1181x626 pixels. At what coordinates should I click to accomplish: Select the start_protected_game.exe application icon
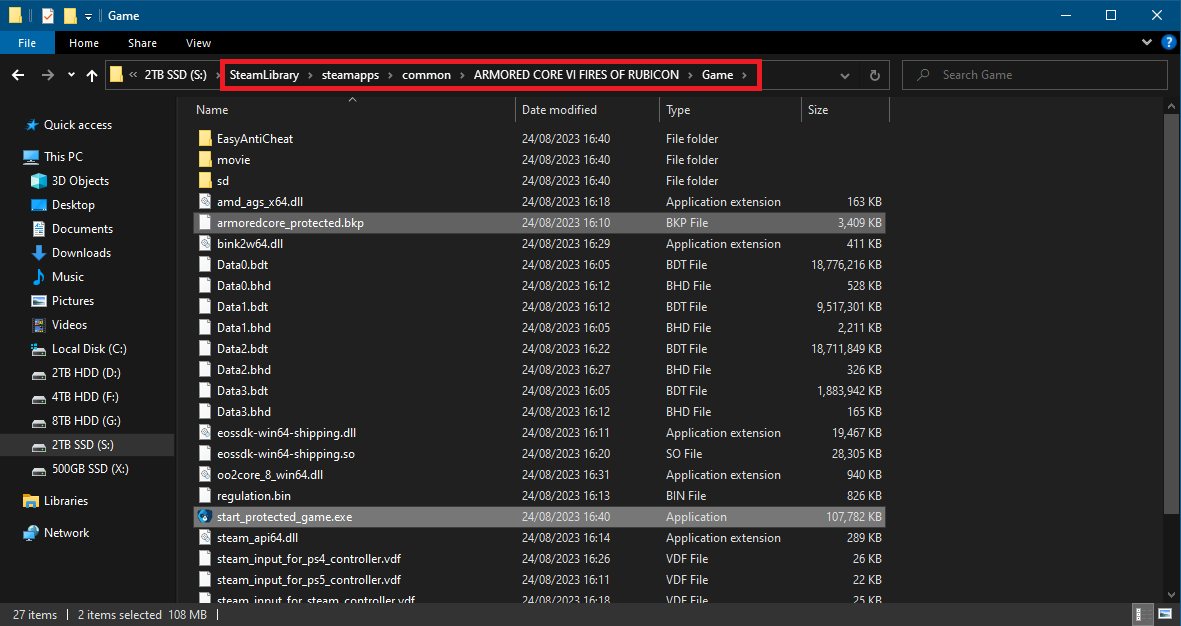coord(205,517)
